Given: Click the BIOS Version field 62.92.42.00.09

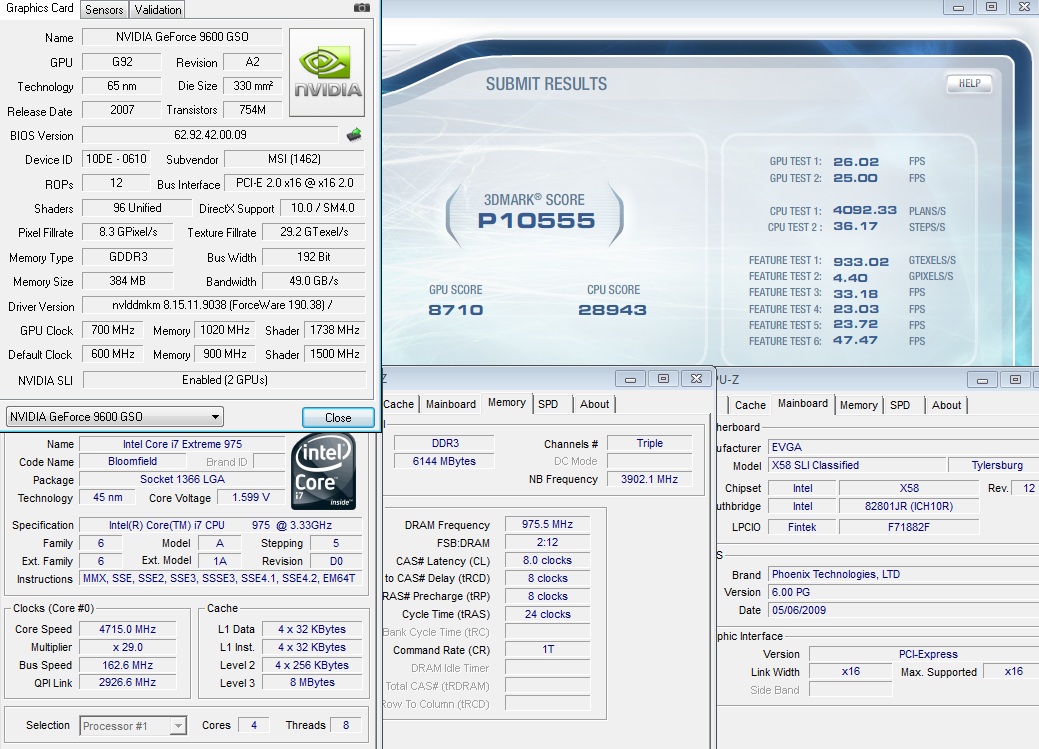Looking at the screenshot, I should tap(210, 135).
